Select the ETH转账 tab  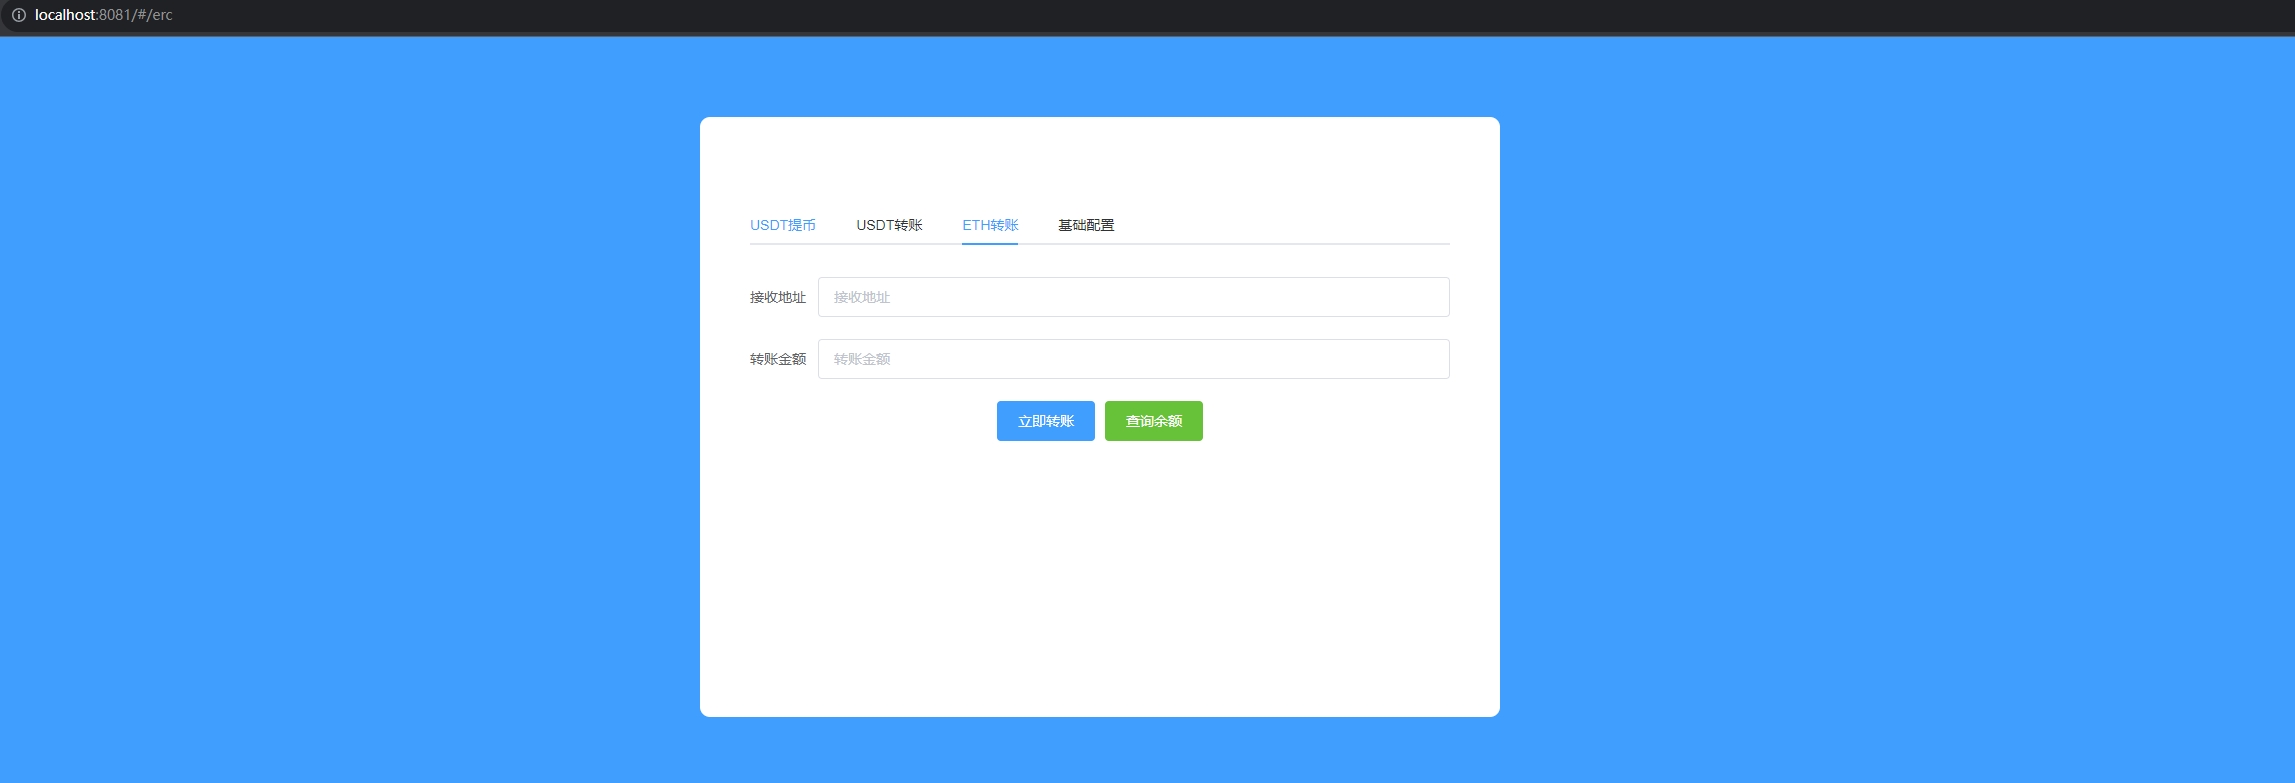[x=990, y=225]
